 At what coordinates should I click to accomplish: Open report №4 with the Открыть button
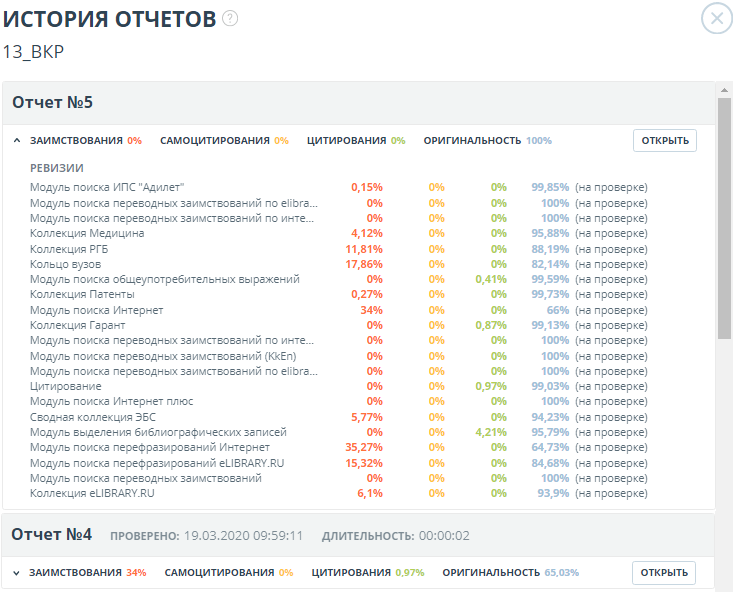(x=664, y=573)
